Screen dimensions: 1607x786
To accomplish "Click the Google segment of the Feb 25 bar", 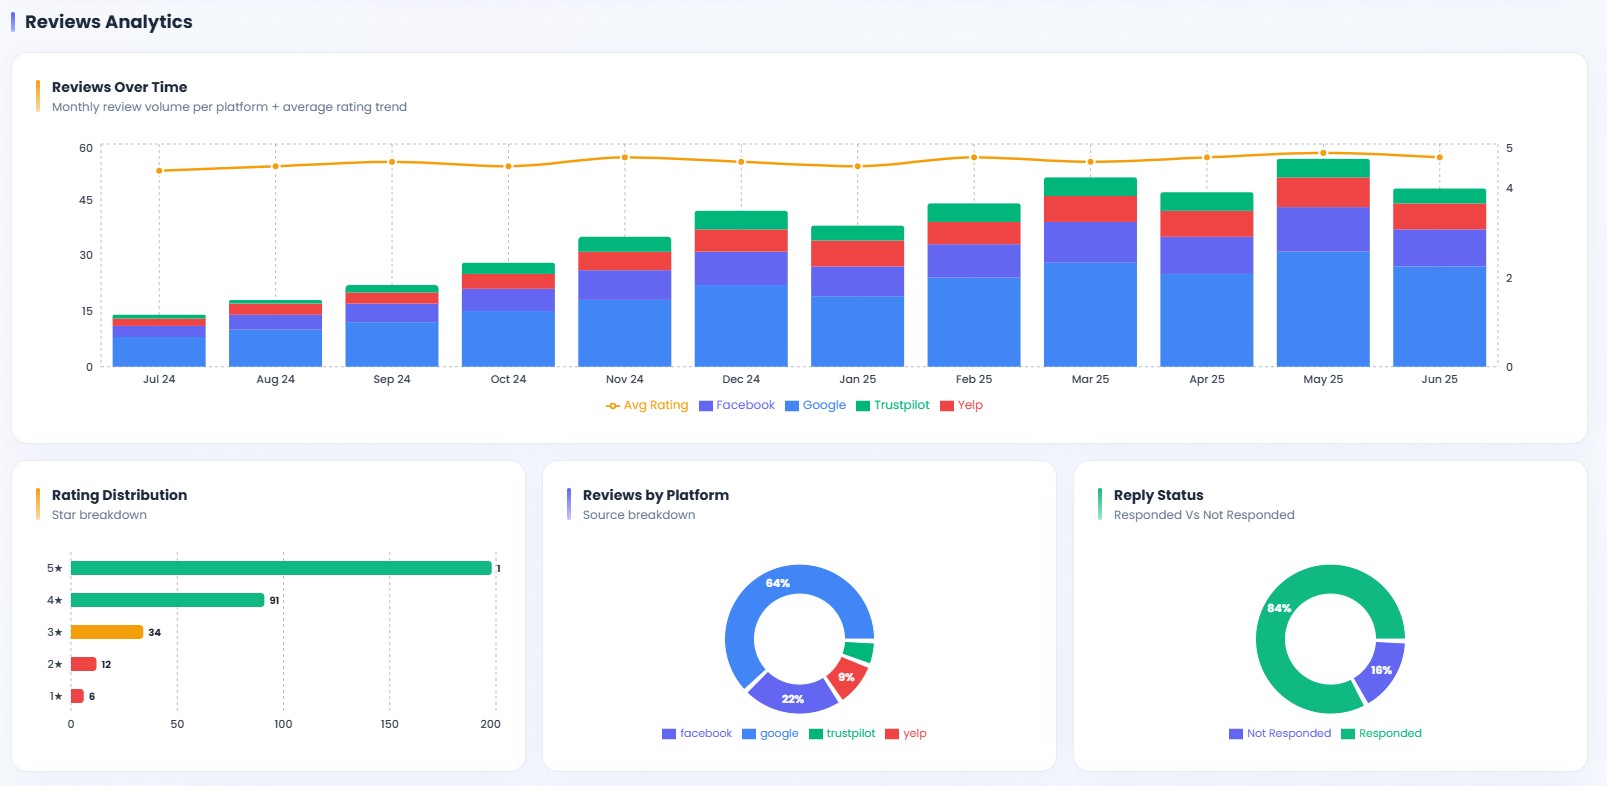I will pyautogui.click(x=974, y=322).
